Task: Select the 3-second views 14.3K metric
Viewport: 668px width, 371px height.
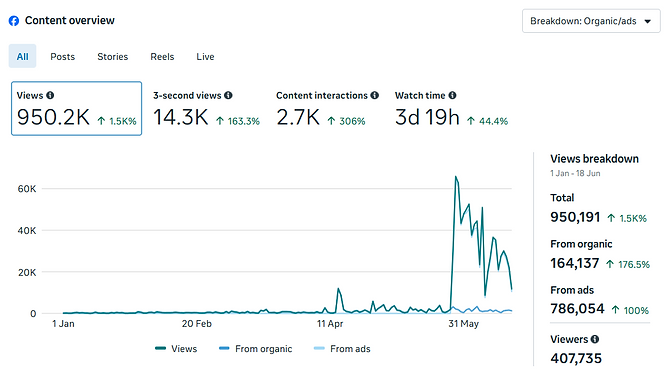Action: [x=207, y=109]
